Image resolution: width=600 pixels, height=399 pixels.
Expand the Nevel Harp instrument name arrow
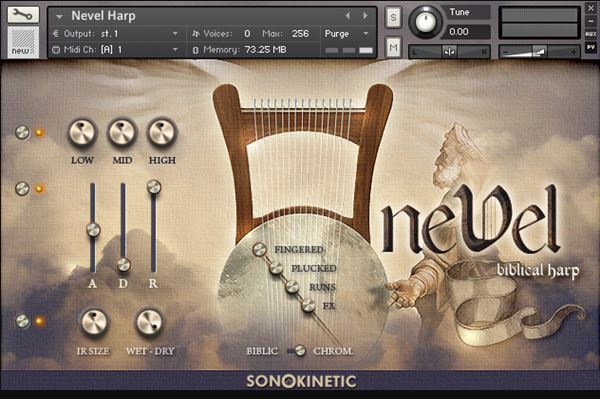click(59, 16)
